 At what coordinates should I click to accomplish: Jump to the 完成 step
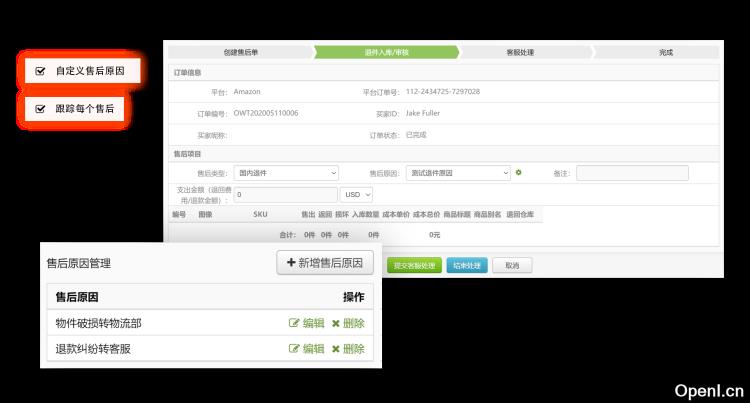pos(666,52)
